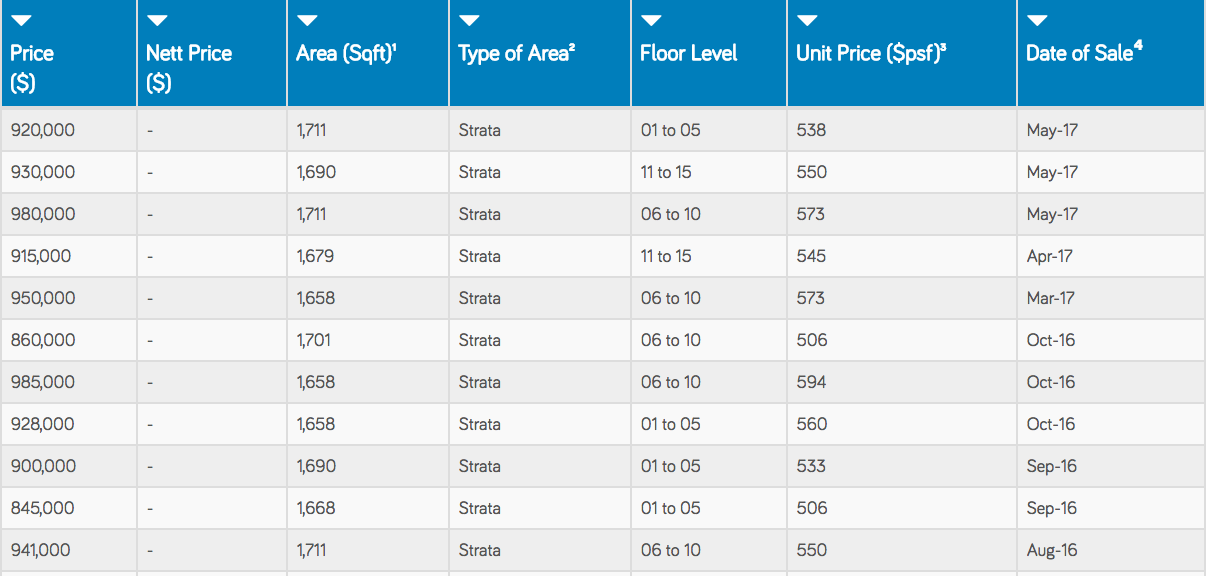This screenshot has height=576, width=1206.
Task: Click the Mar-17 date cell
Action: click(1111, 298)
